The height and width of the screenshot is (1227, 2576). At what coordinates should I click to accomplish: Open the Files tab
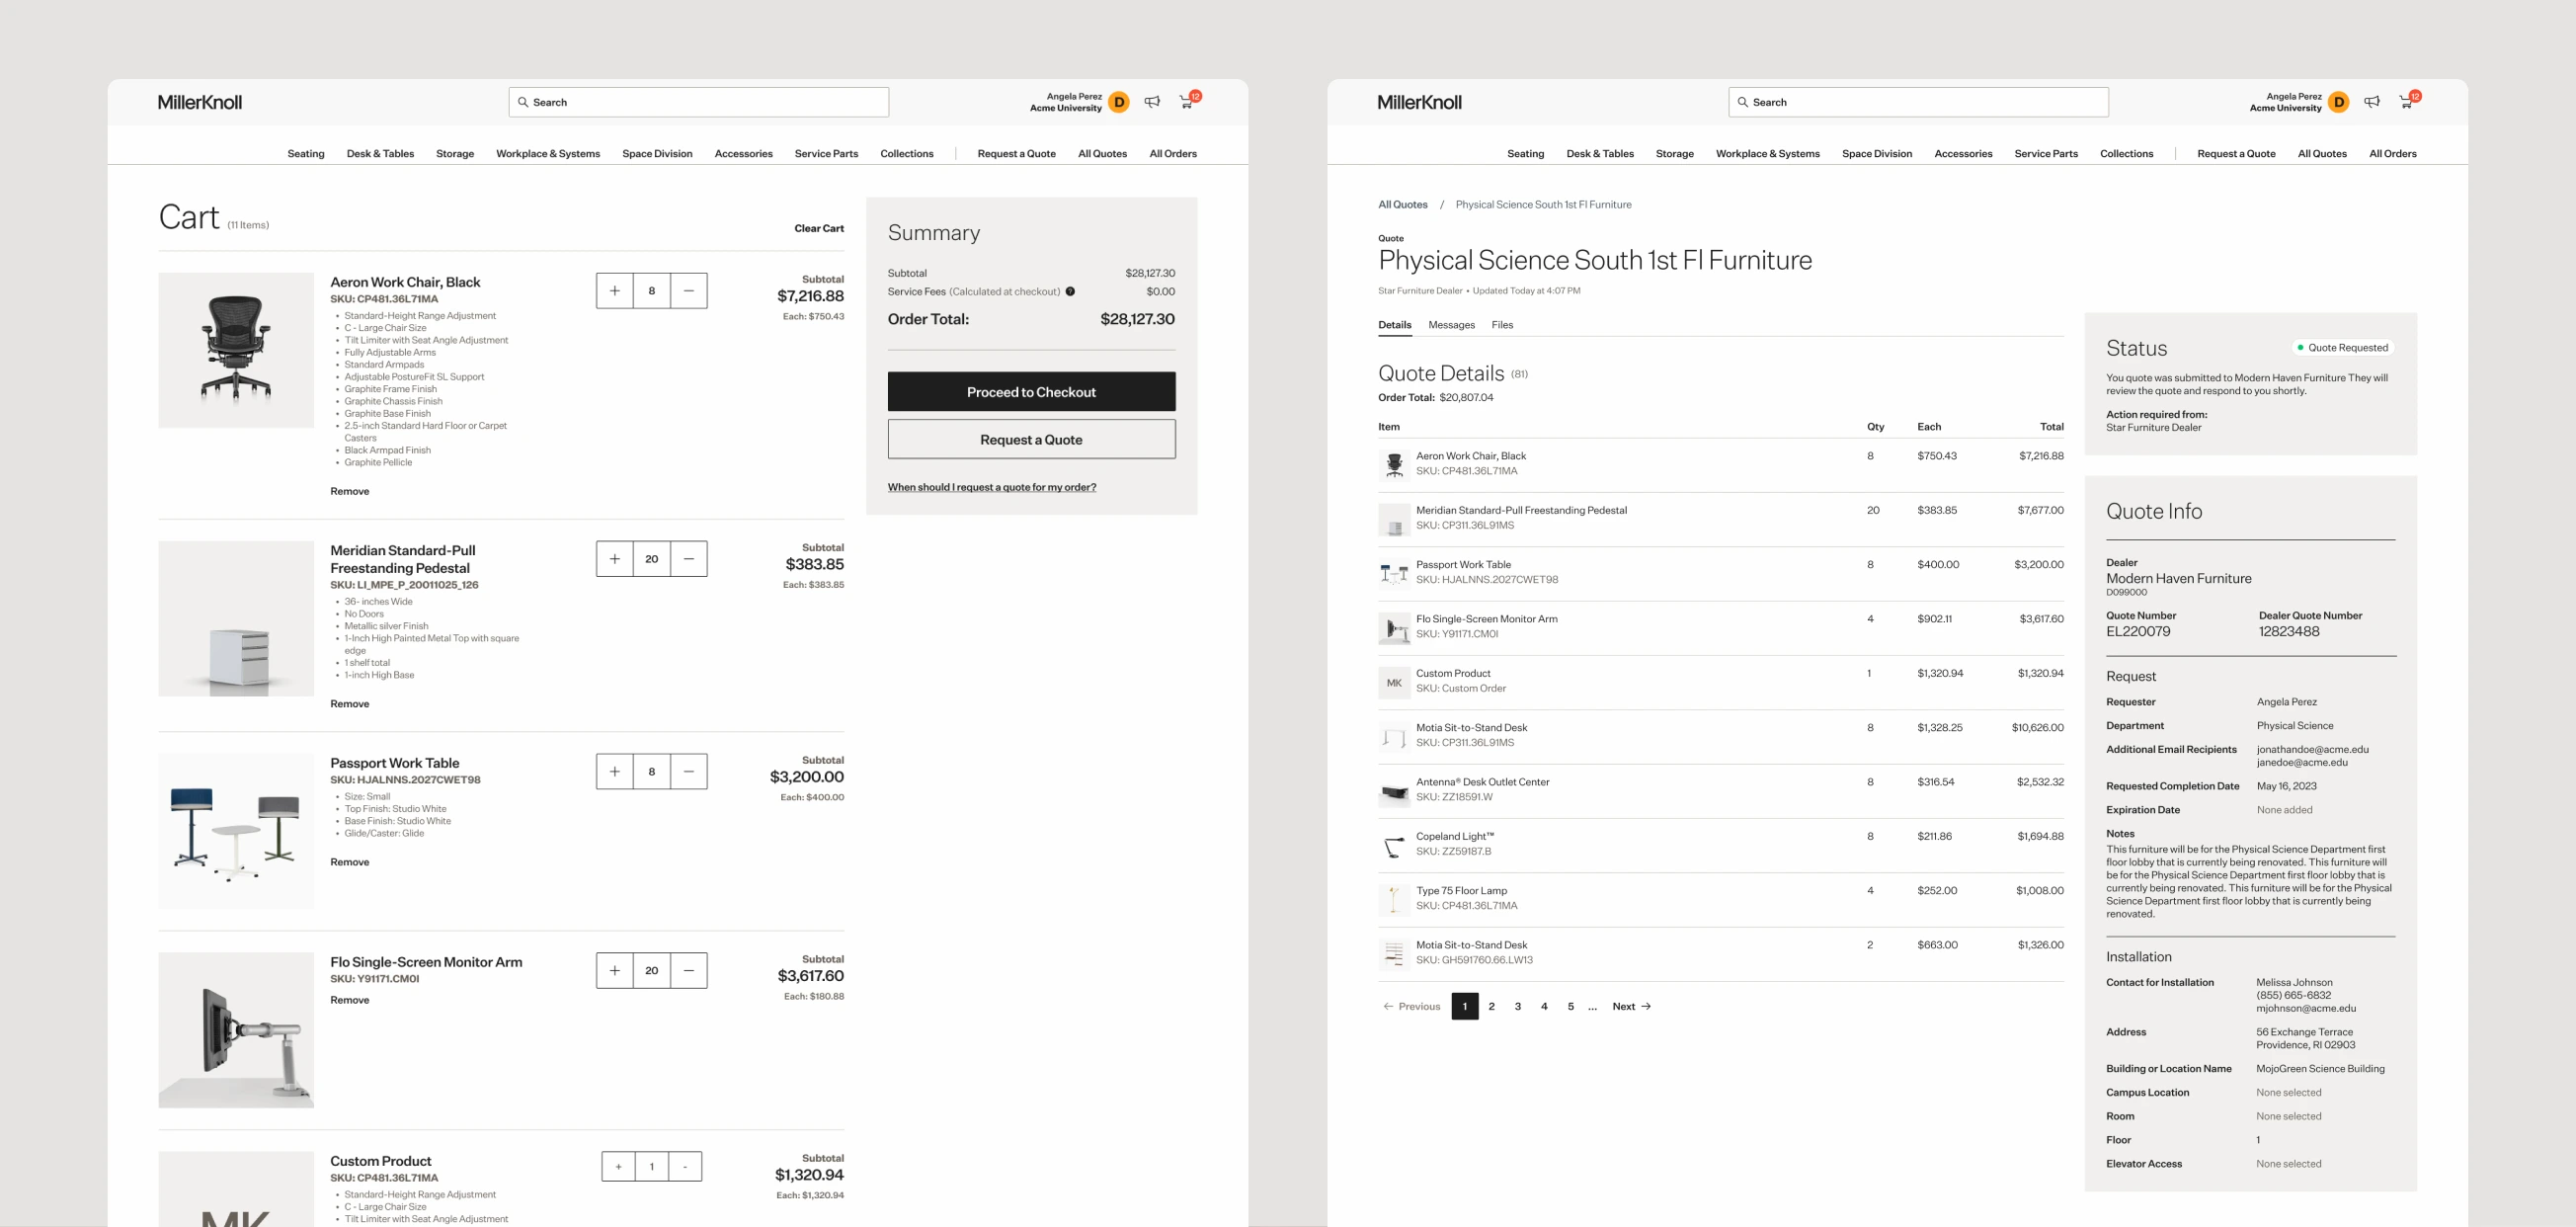[1502, 325]
